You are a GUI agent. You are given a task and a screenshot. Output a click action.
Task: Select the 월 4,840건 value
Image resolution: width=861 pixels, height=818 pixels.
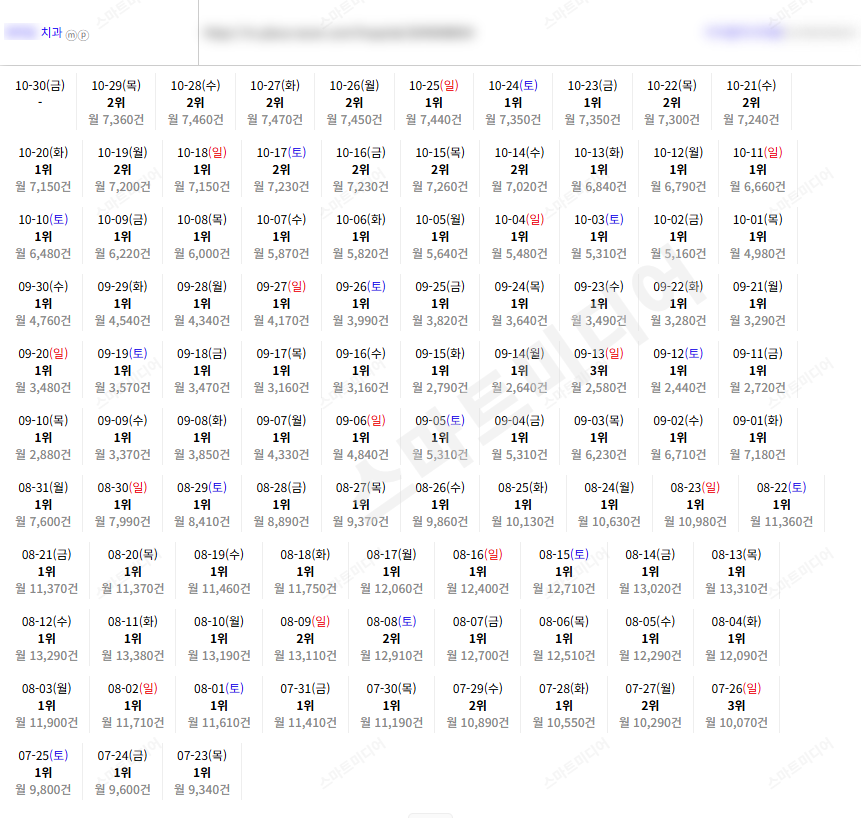coord(361,455)
